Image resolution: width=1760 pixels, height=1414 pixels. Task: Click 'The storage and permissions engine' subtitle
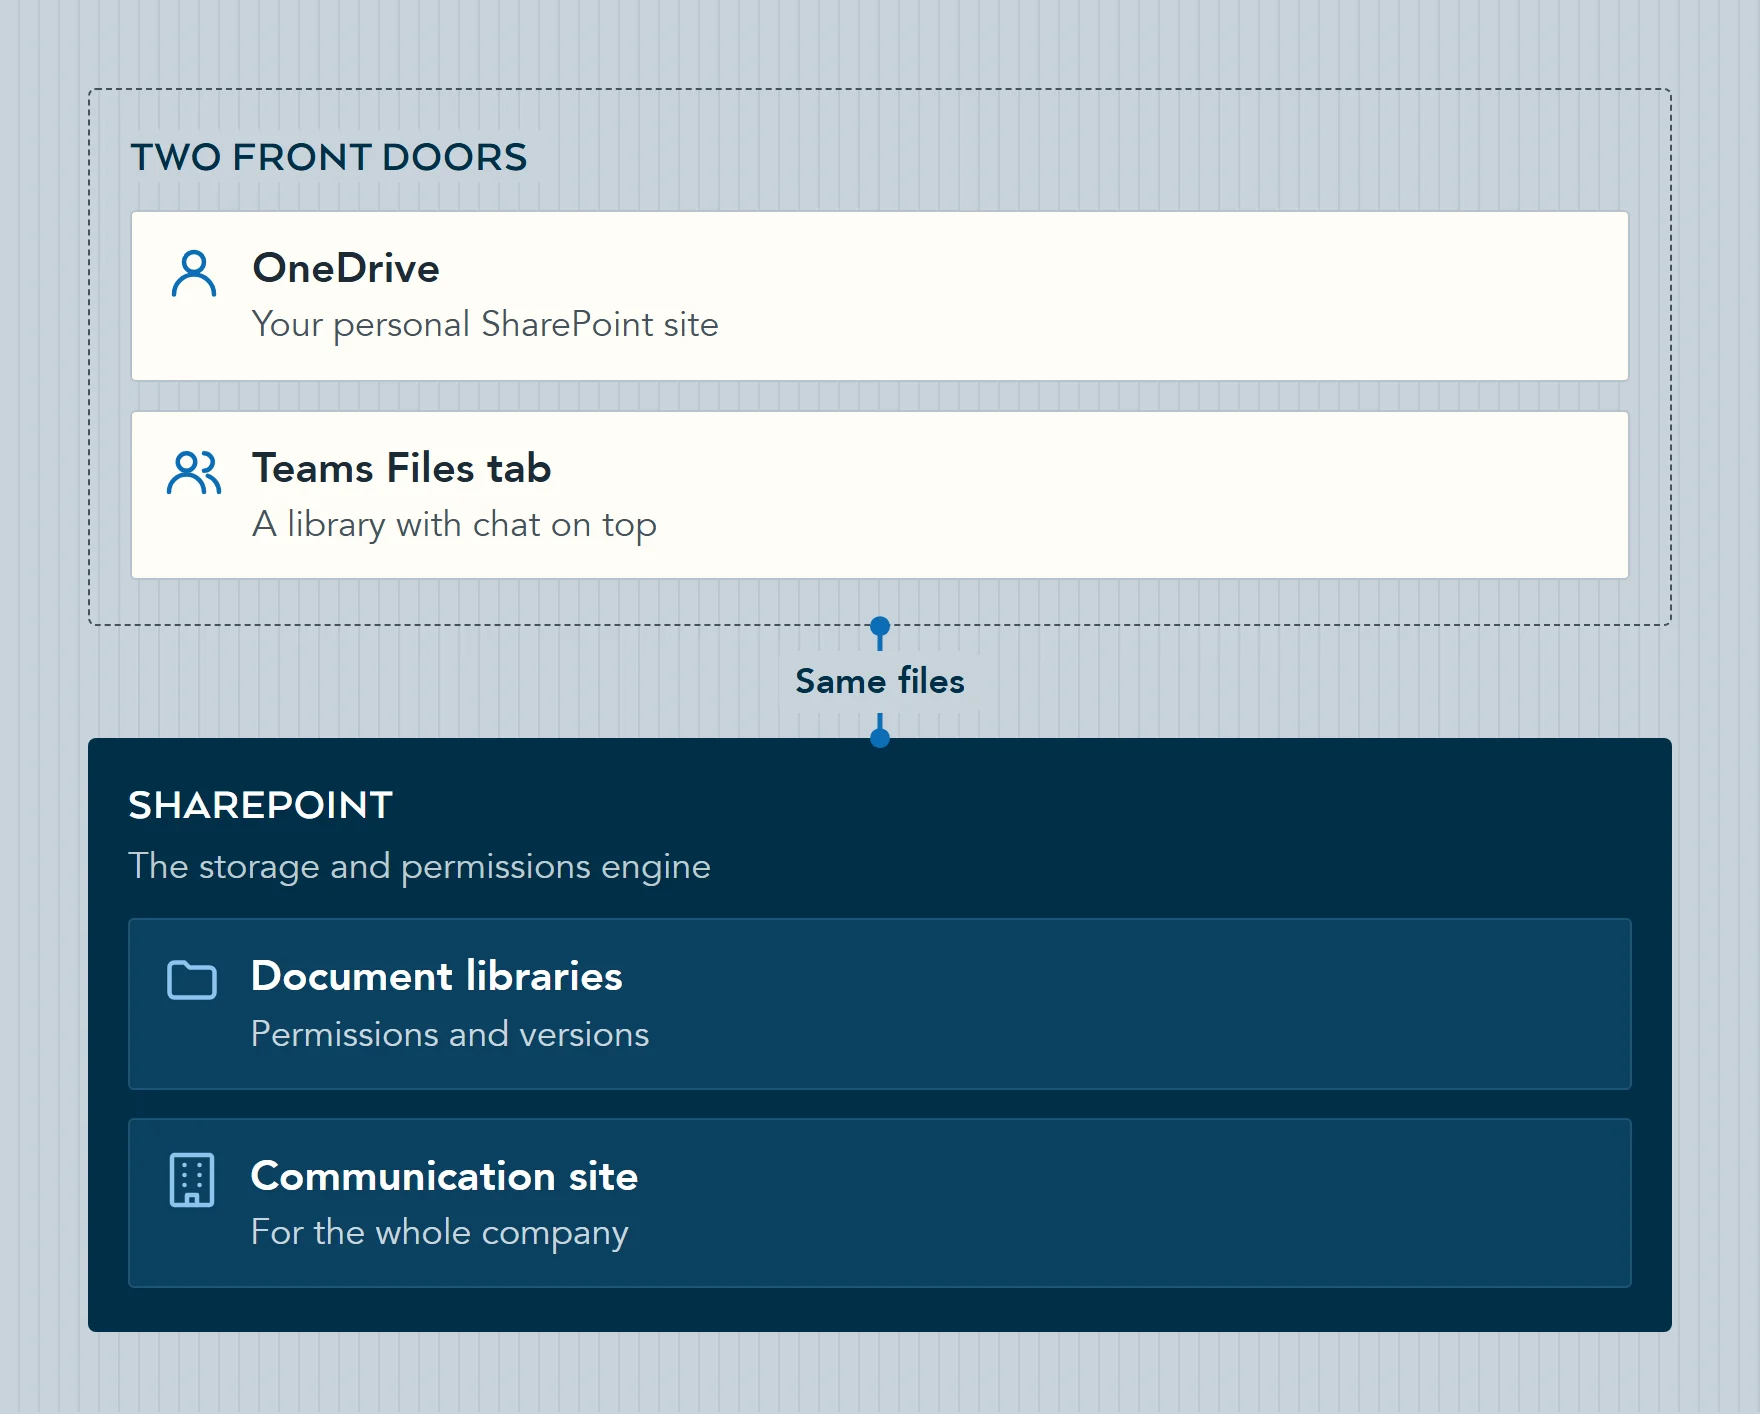(x=419, y=866)
